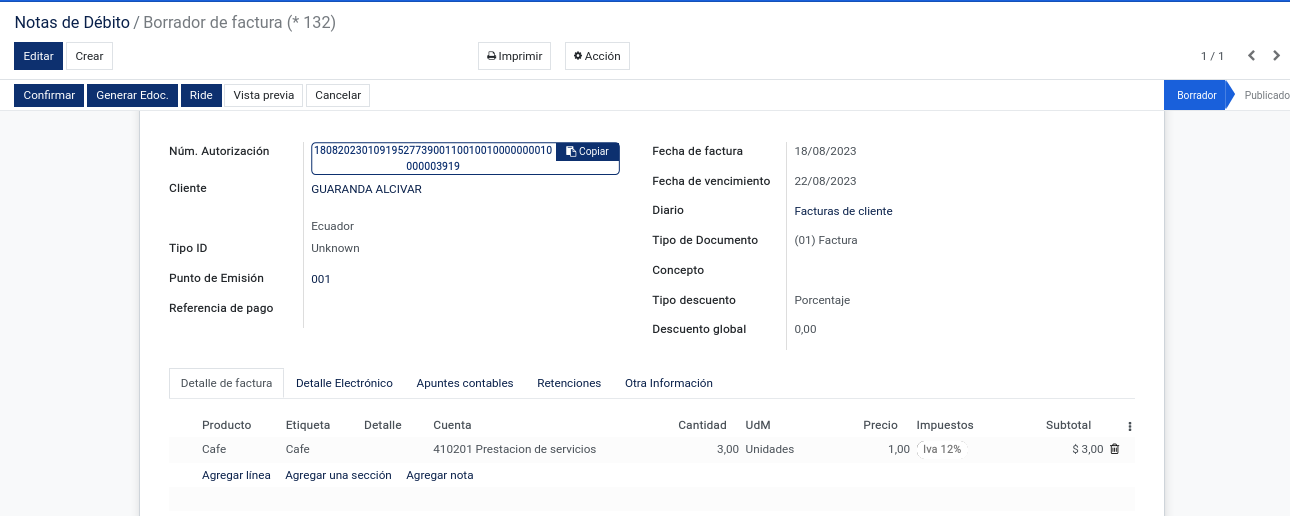The height and width of the screenshot is (516, 1290).
Task: Click the Ride button
Action: tap(201, 95)
